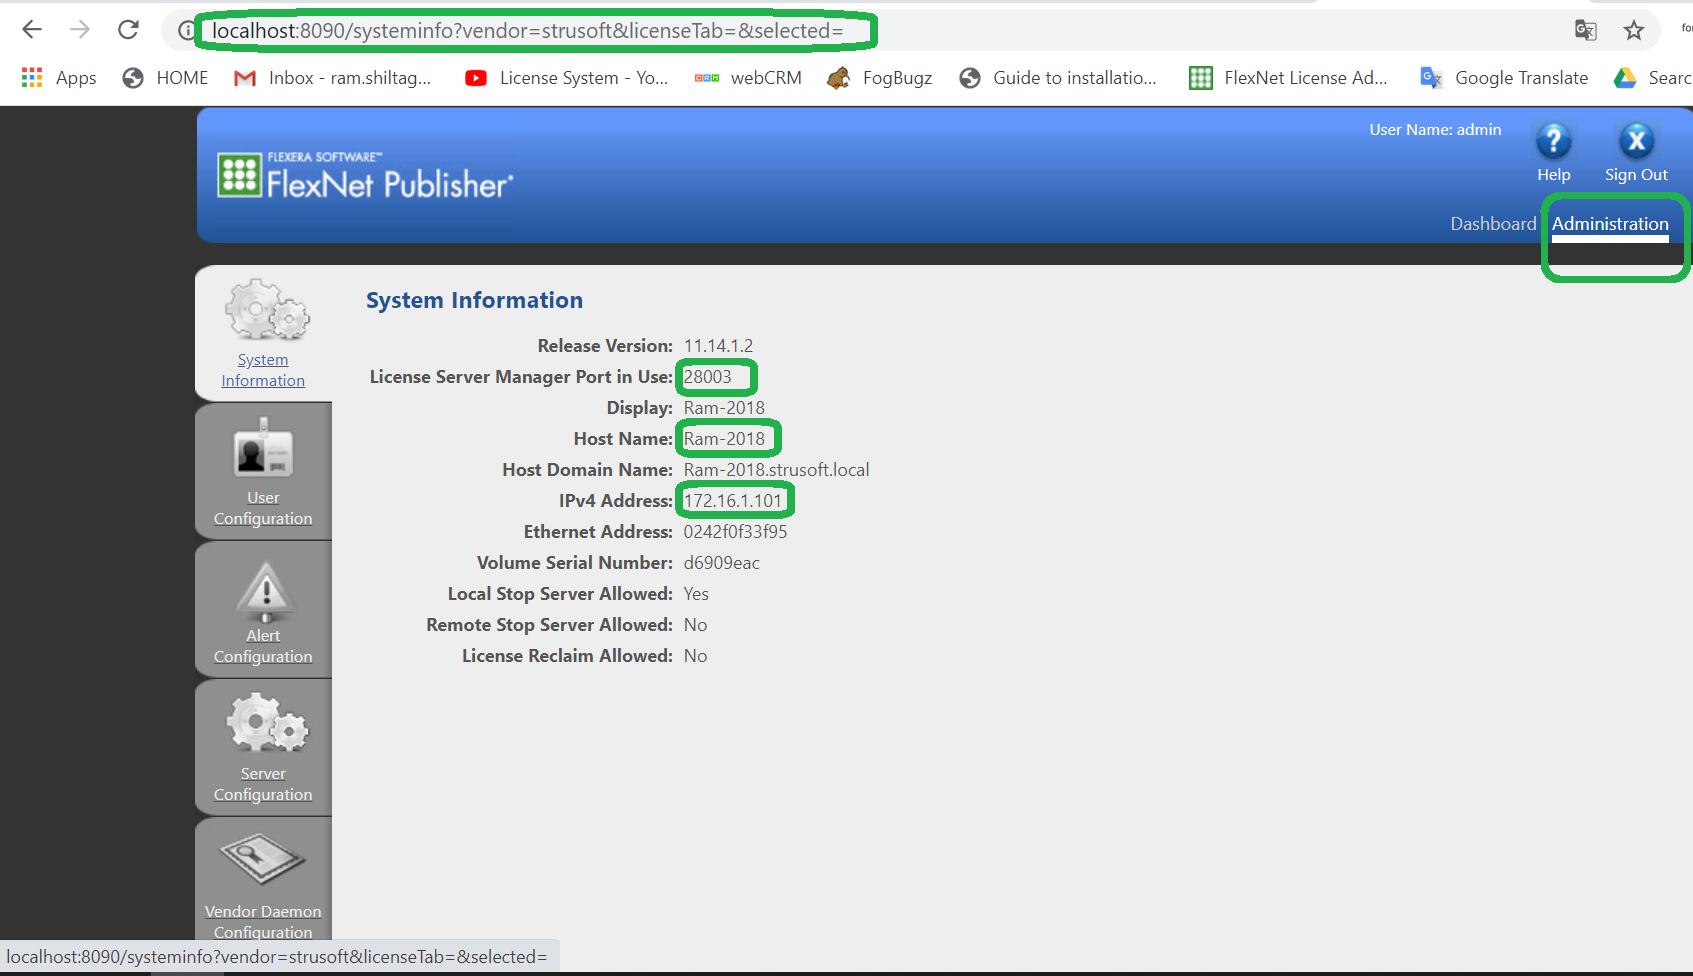
Task: Open the System Information link
Action: point(263,370)
